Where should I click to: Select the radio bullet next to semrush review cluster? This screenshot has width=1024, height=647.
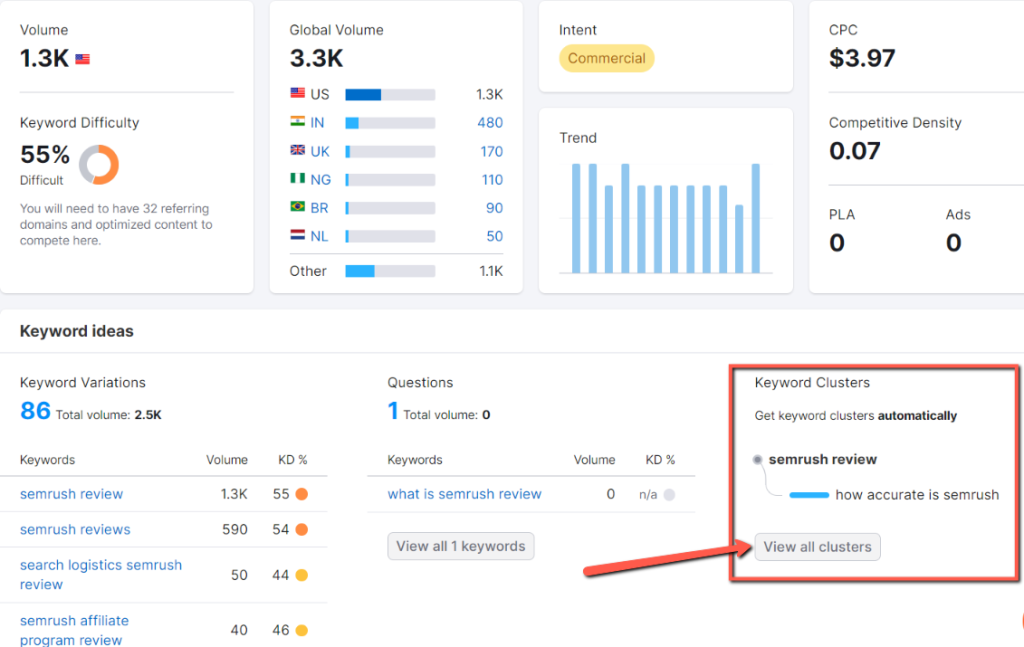coord(757,459)
